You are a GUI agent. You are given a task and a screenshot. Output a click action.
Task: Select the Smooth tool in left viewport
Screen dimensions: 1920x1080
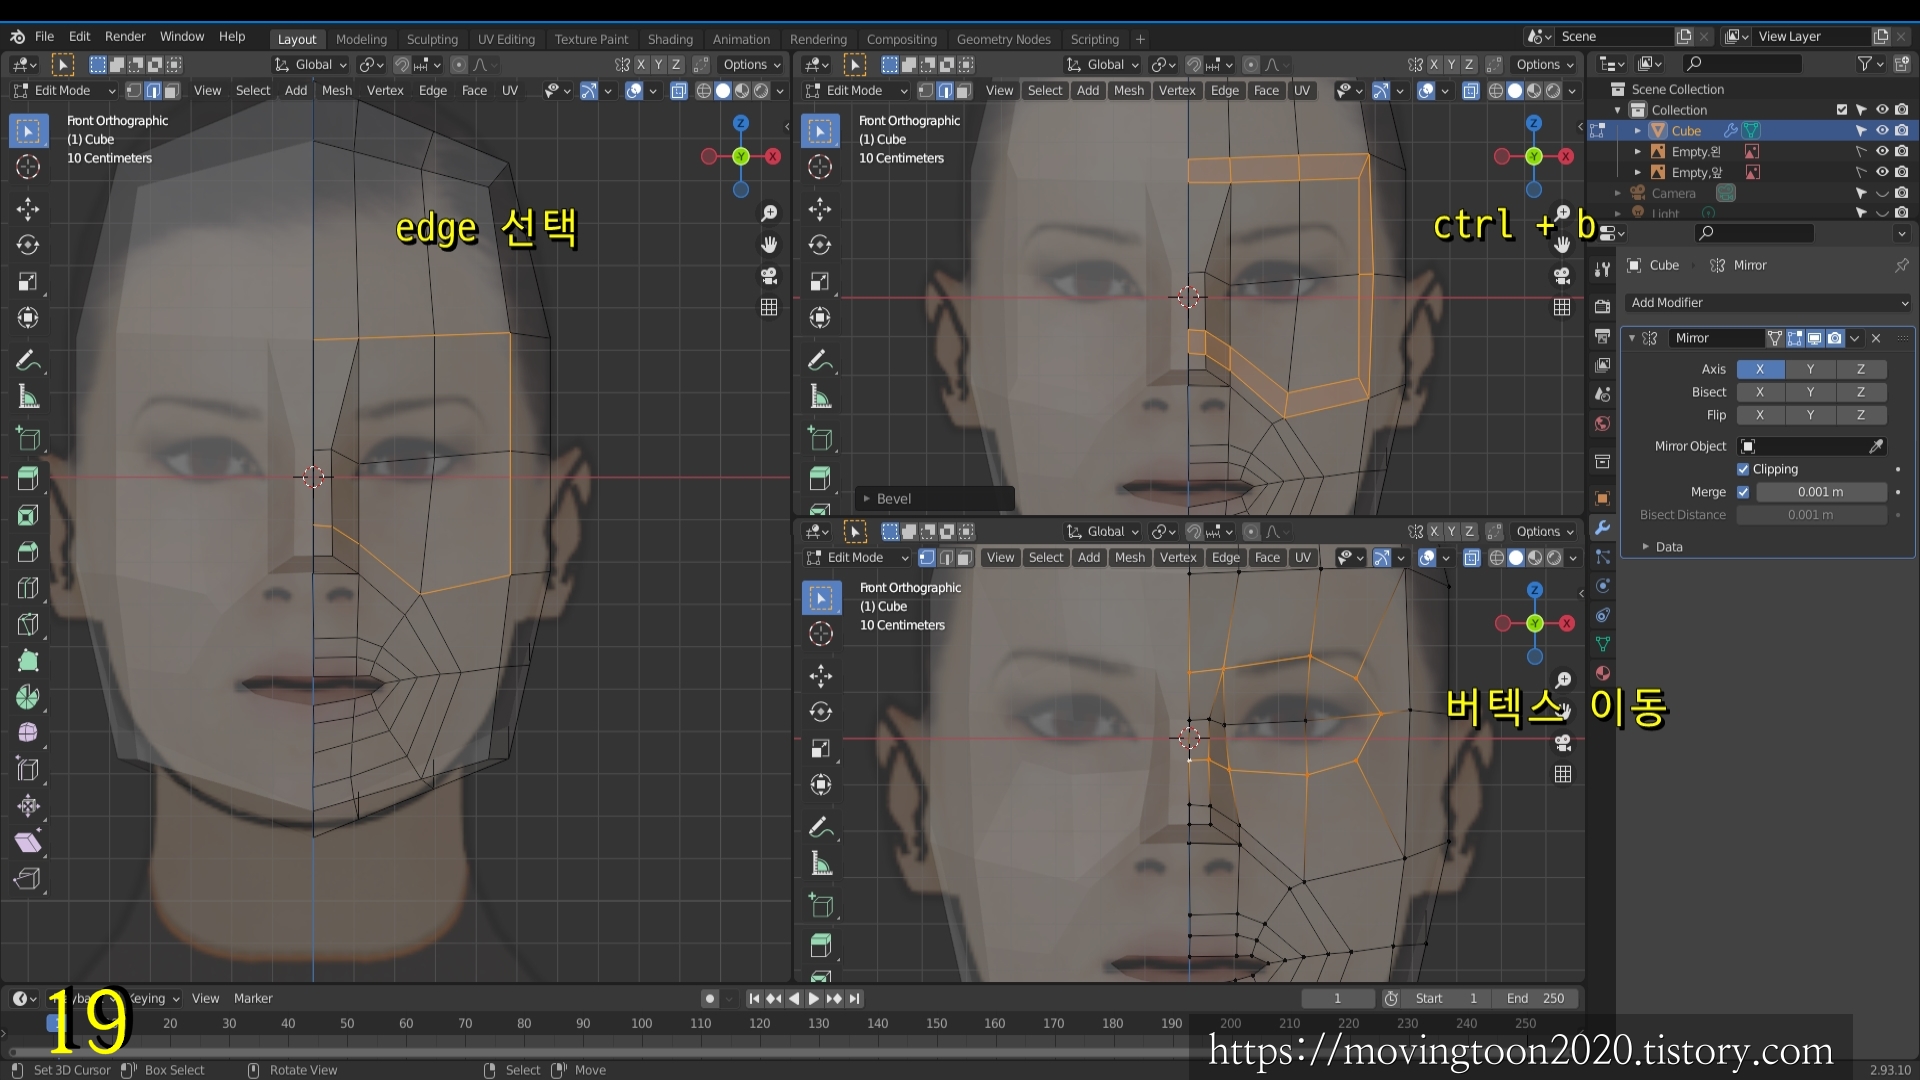pos(28,733)
